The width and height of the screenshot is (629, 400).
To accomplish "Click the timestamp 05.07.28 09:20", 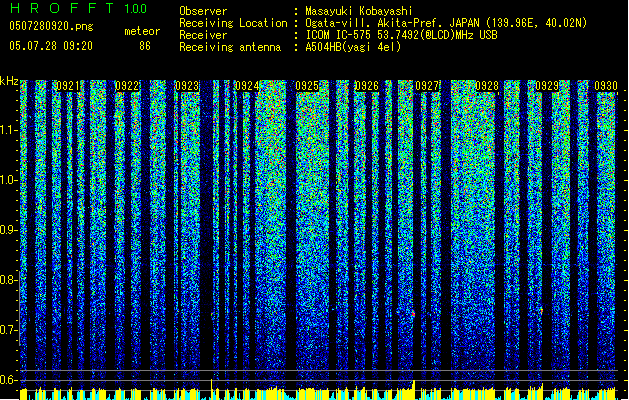I will pos(51,46).
